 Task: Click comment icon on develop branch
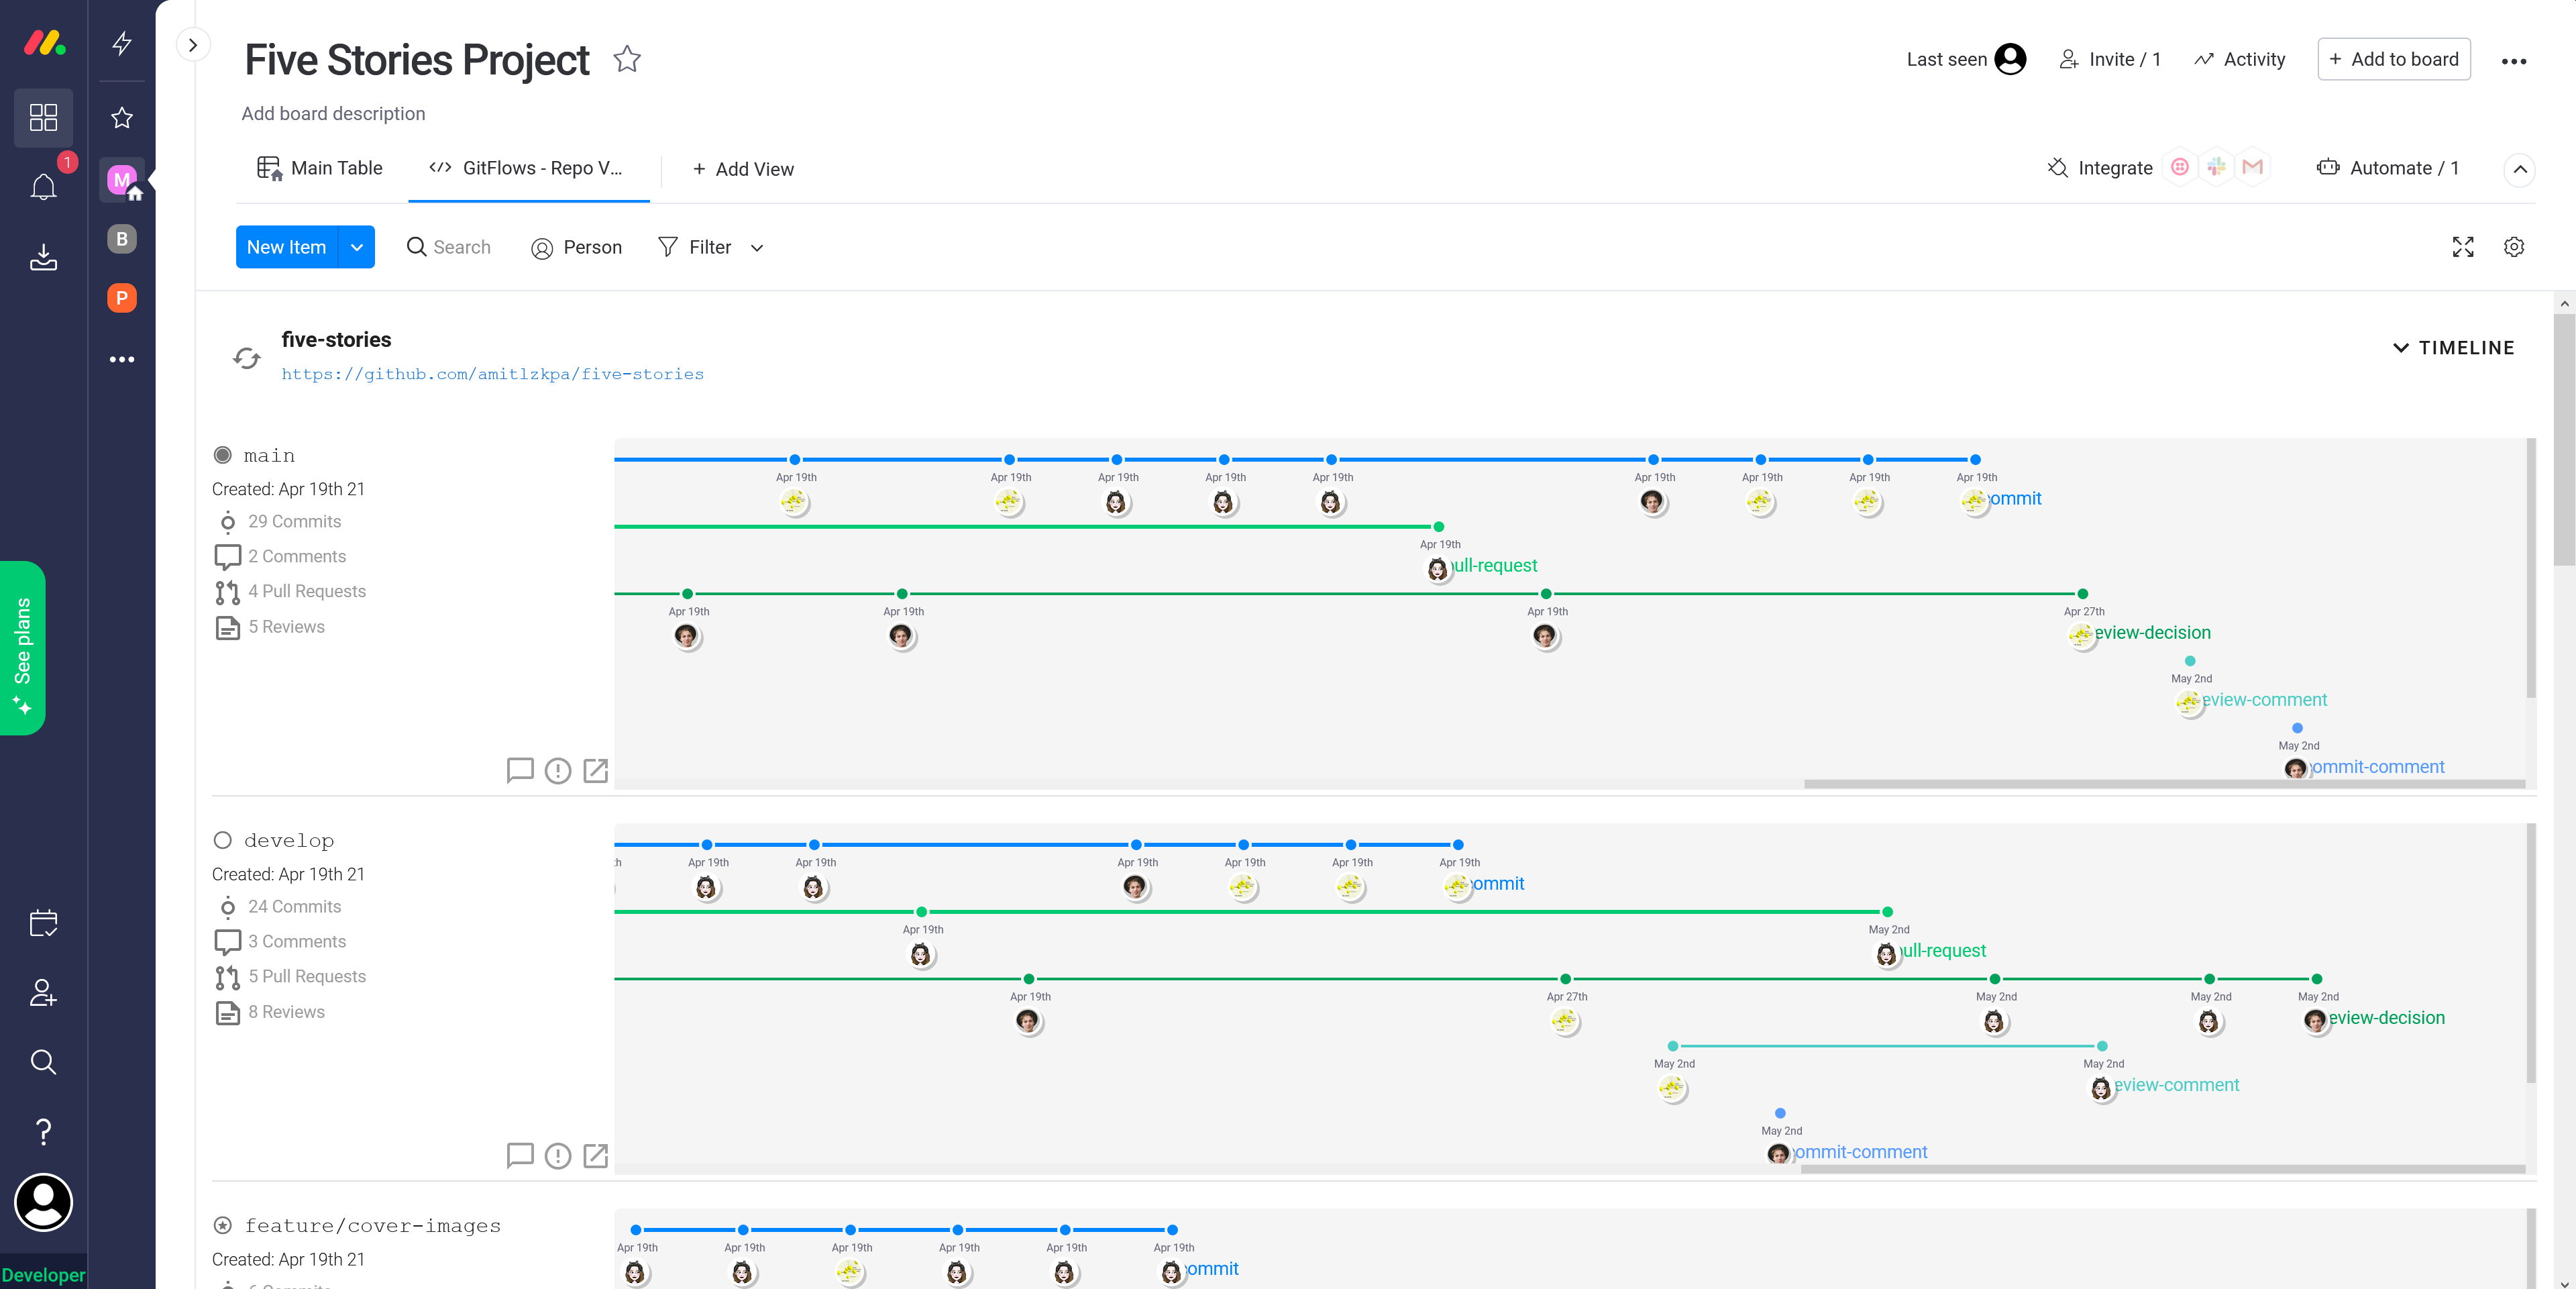[519, 1155]
